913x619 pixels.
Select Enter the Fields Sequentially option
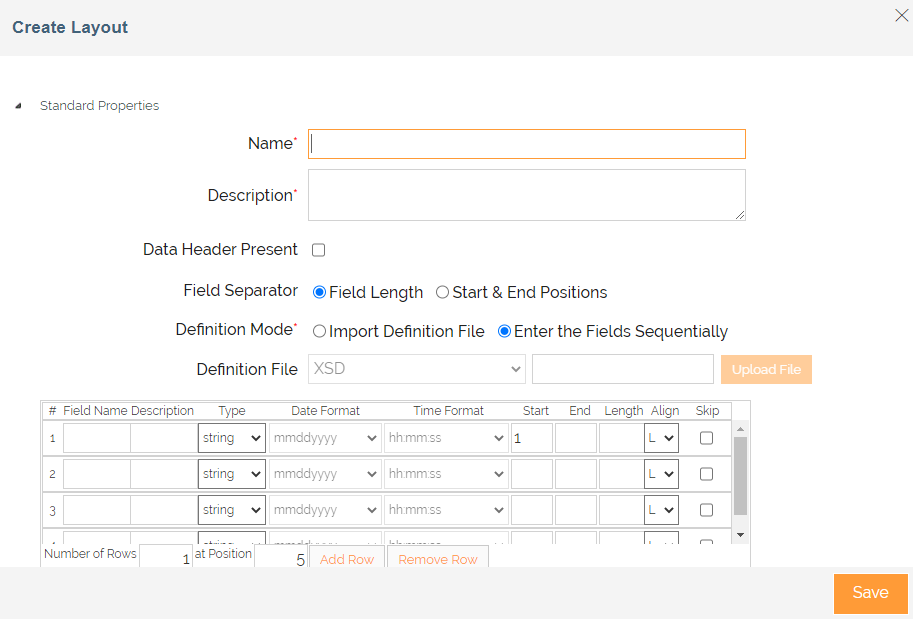tap(505, 331)
